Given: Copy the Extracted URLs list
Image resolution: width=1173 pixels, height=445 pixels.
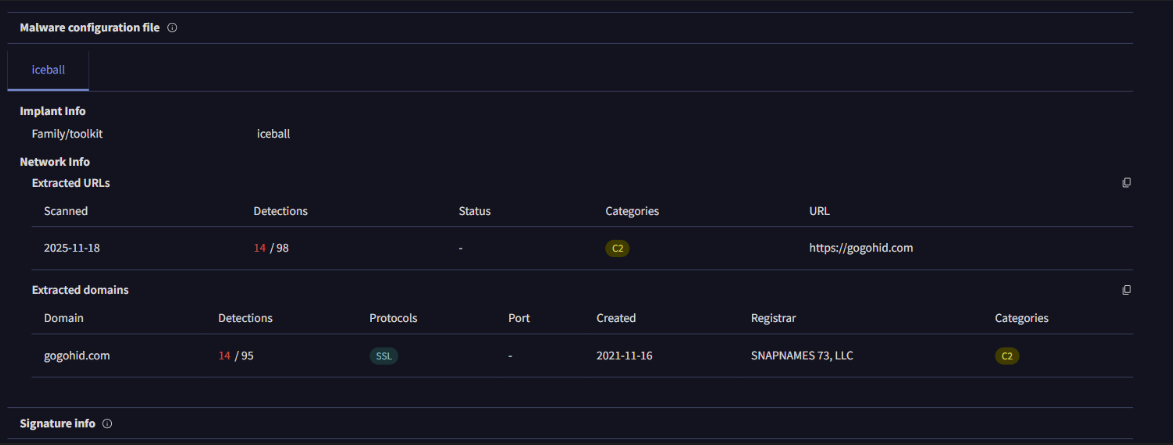Looking at the screenshot, I should coord(1126,183).
